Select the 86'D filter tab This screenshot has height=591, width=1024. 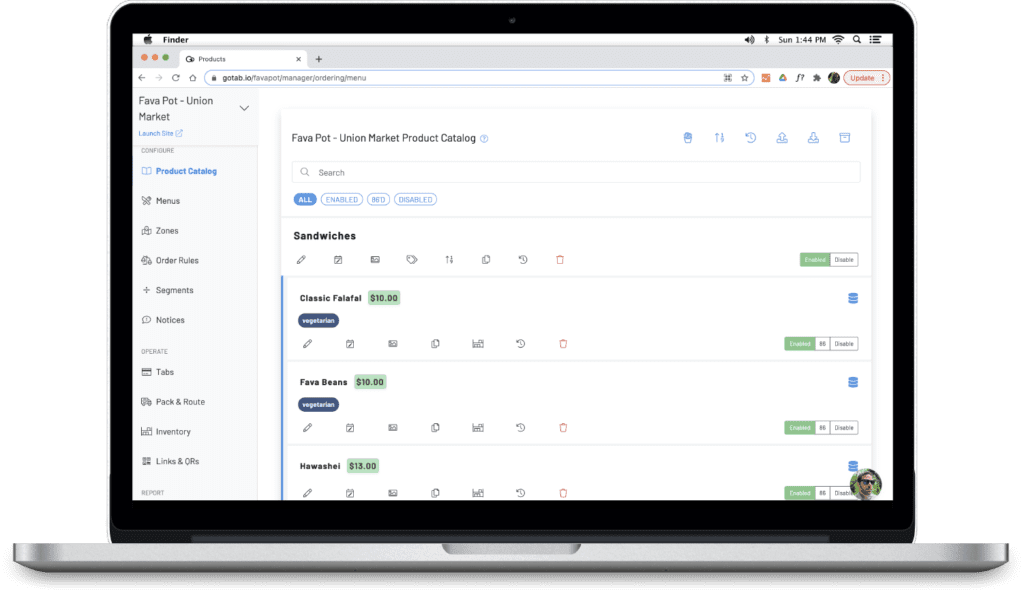(378, 200)
